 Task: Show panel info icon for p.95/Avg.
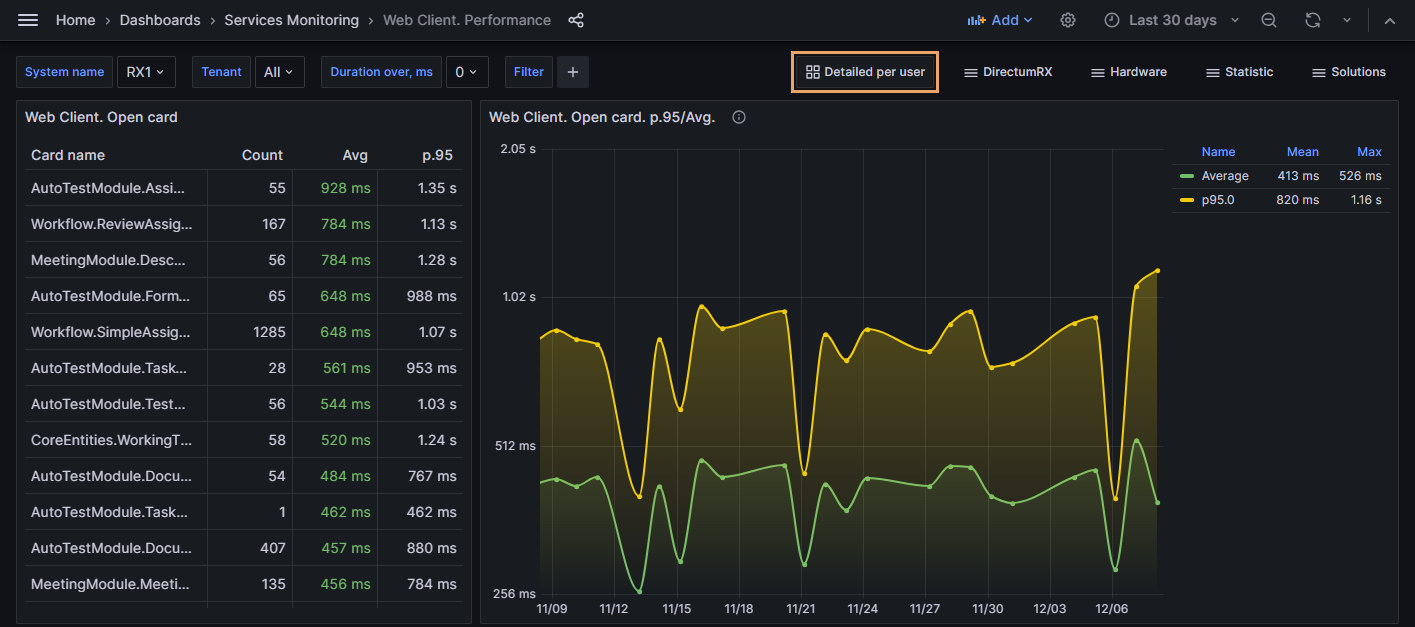739,117
